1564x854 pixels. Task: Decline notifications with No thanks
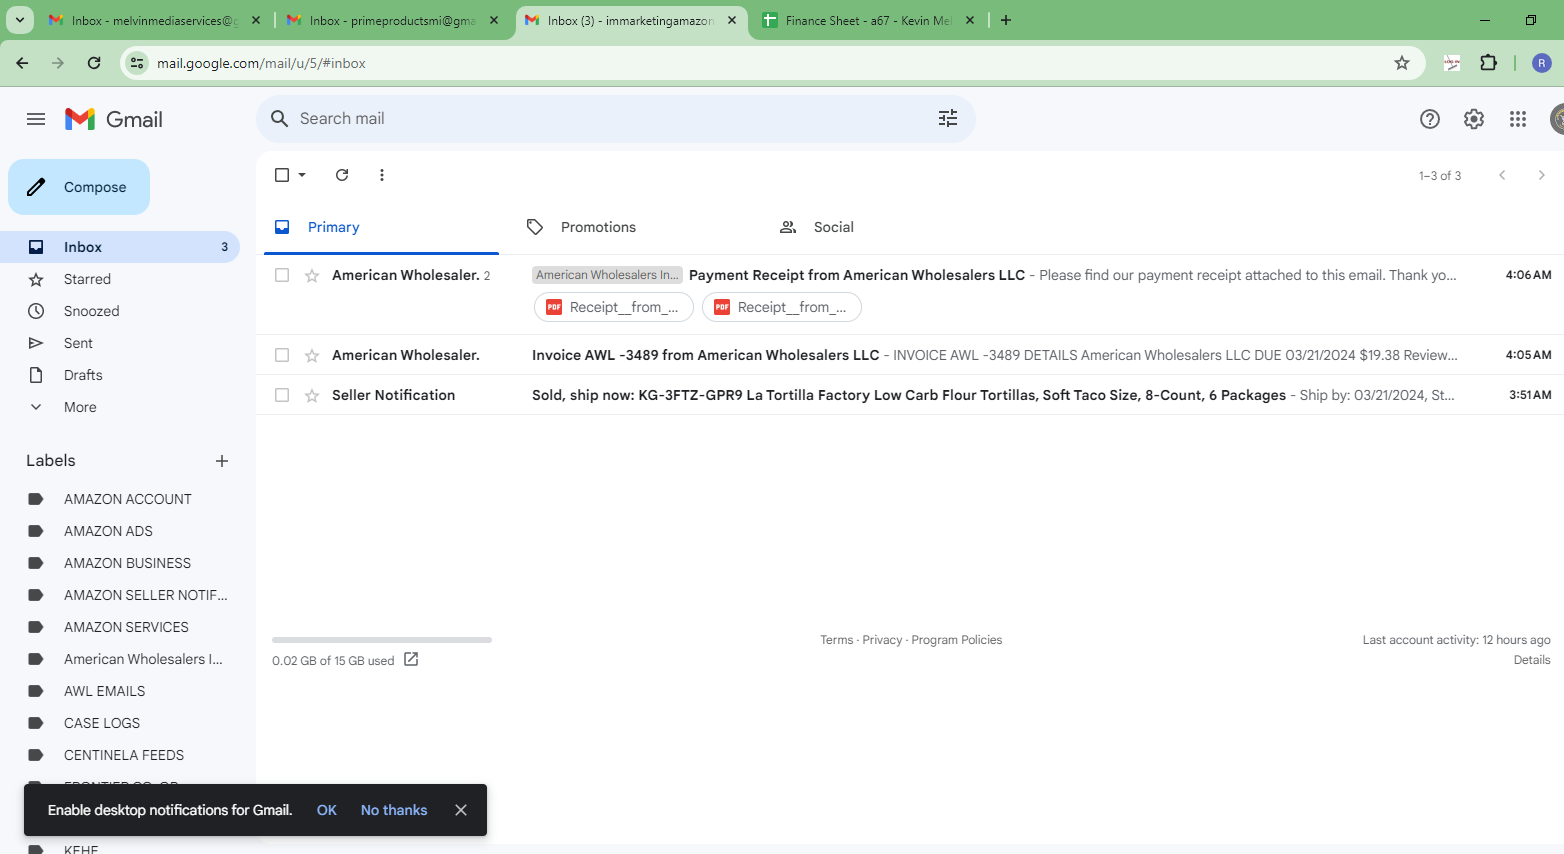coord(394,810)
